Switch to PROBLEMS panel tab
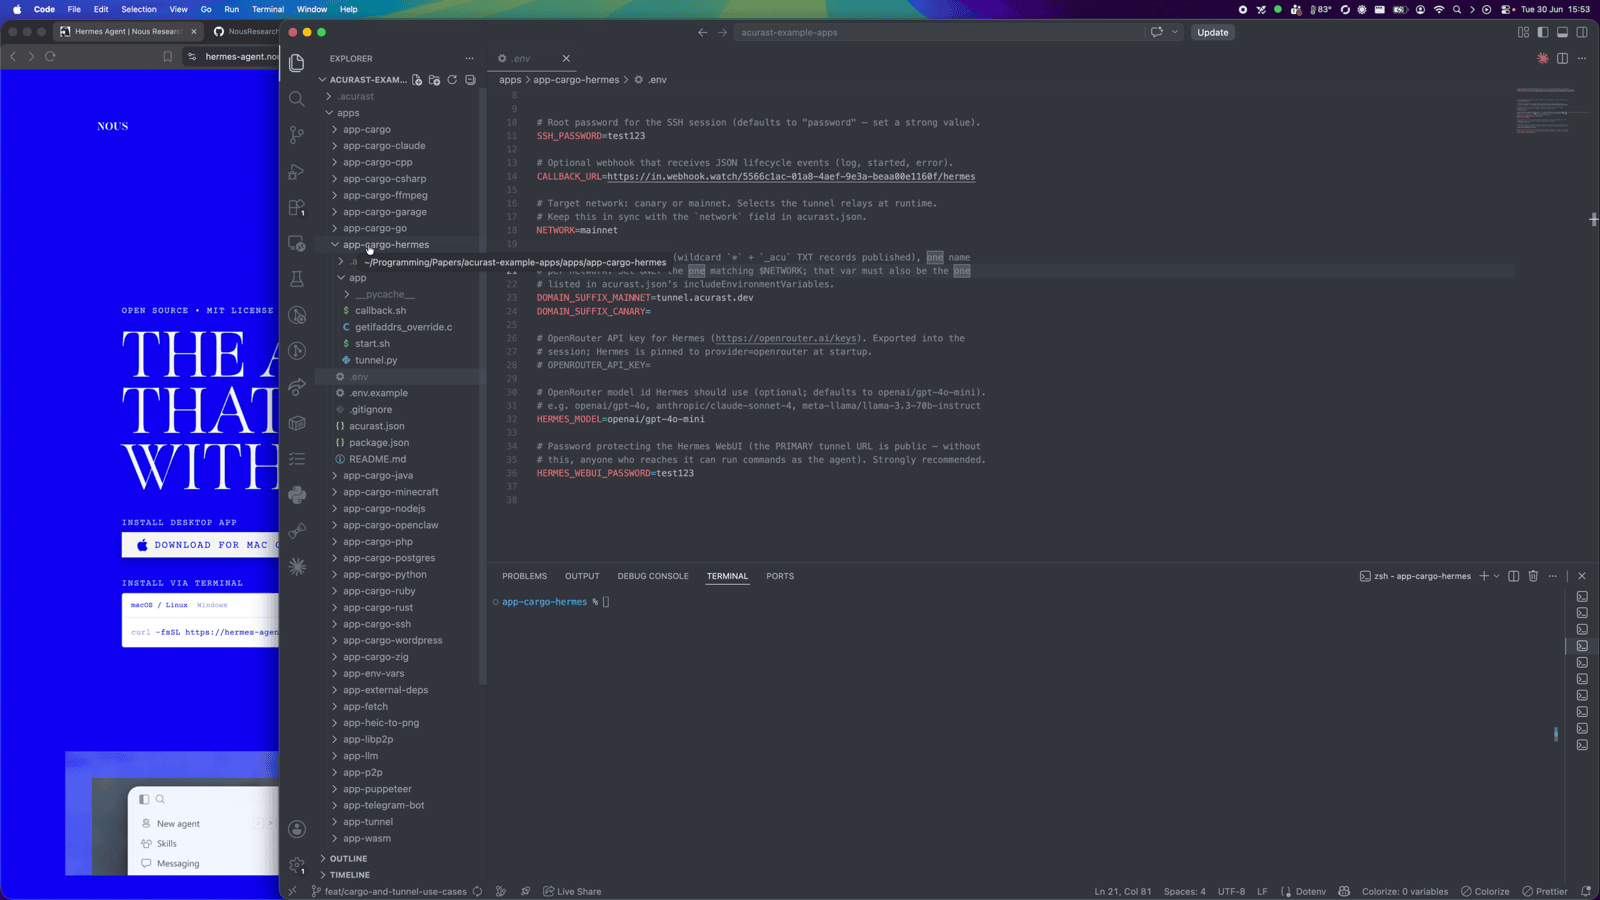Screen dimensions: 1600x900 524,576
